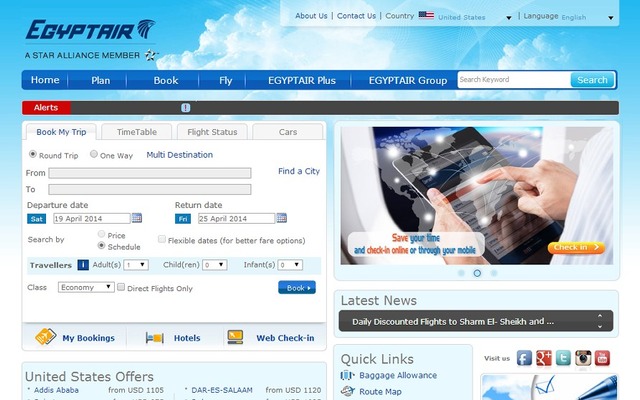Image resolution: width=640 pixels, height=400 pixels.
Task: Switch to the Flight Status tab
Action: (212, 132)
